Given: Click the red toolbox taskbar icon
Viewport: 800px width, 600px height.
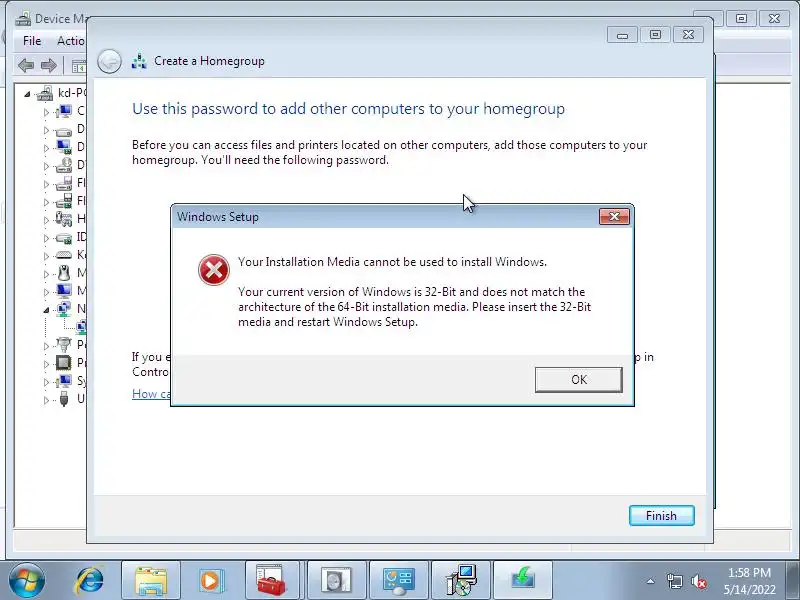Looking at the screenshot, I should (x=271, y=581).
